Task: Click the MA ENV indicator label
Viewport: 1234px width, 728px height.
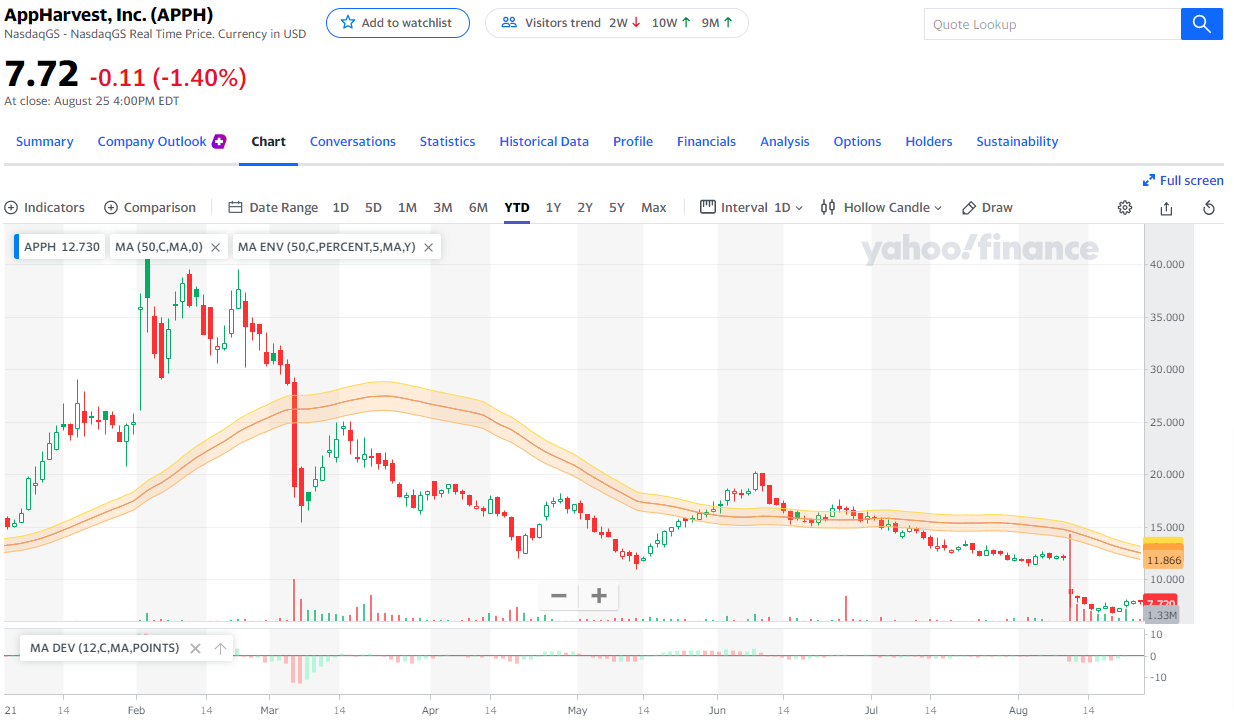Action: 326,247
